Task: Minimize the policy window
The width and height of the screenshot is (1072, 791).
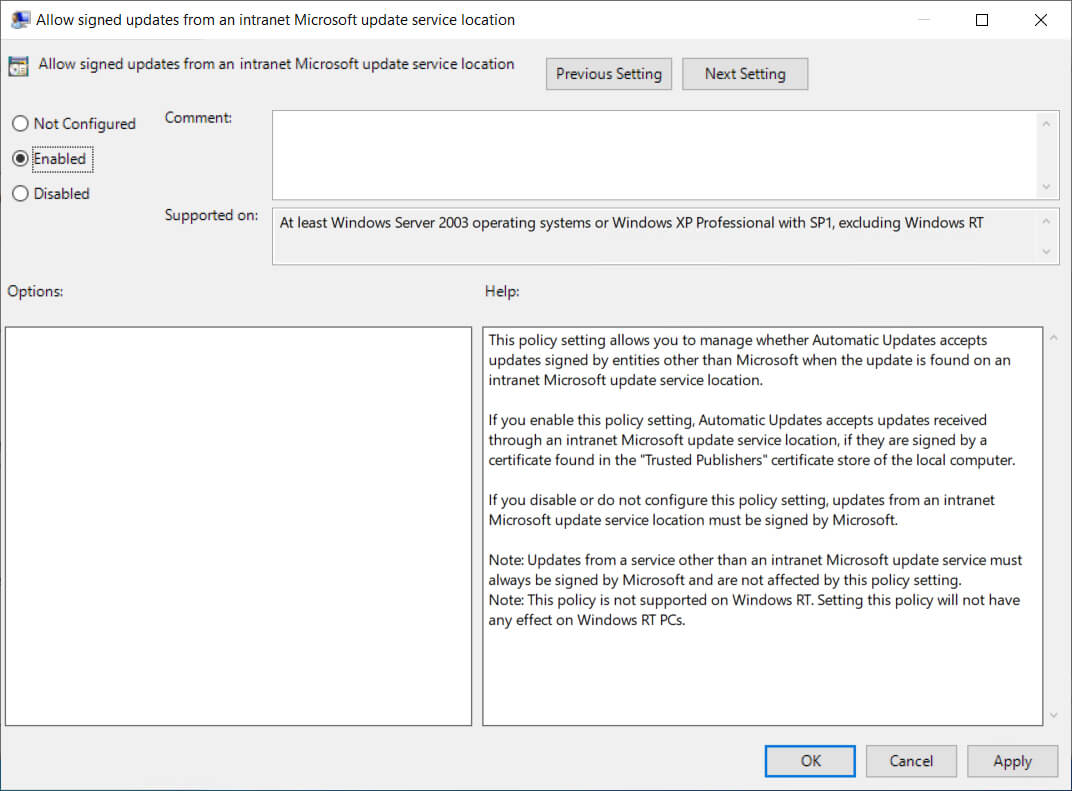Action: tap(924, 20)
